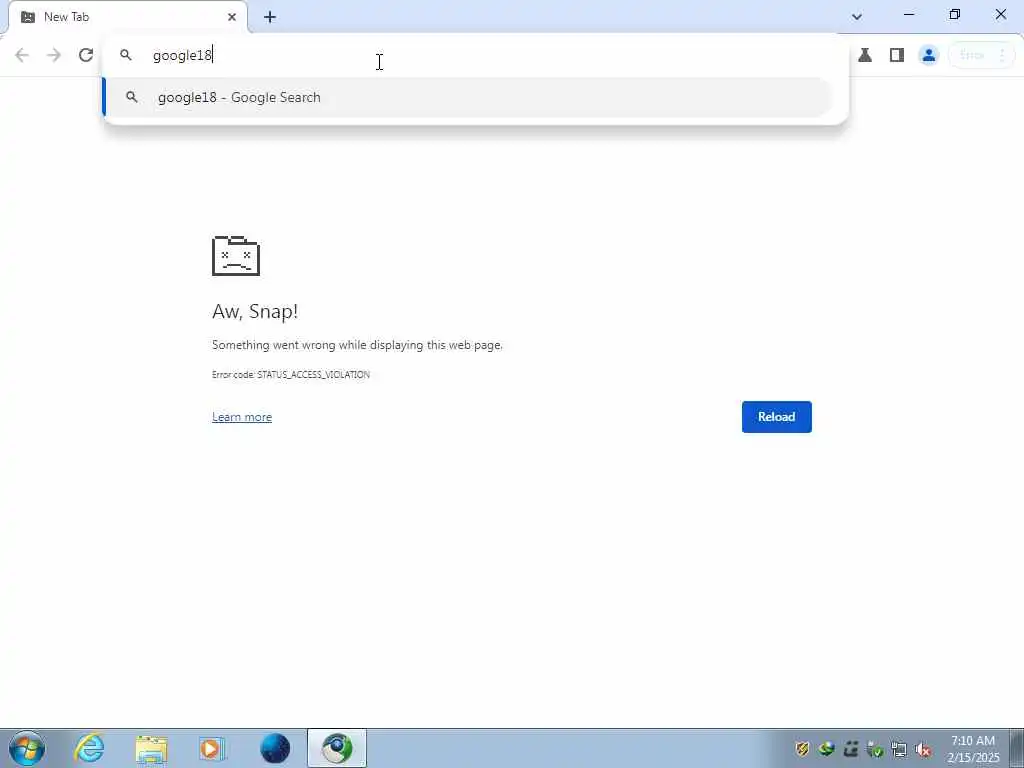Click the Show desktop strip

click(1017, 748)
